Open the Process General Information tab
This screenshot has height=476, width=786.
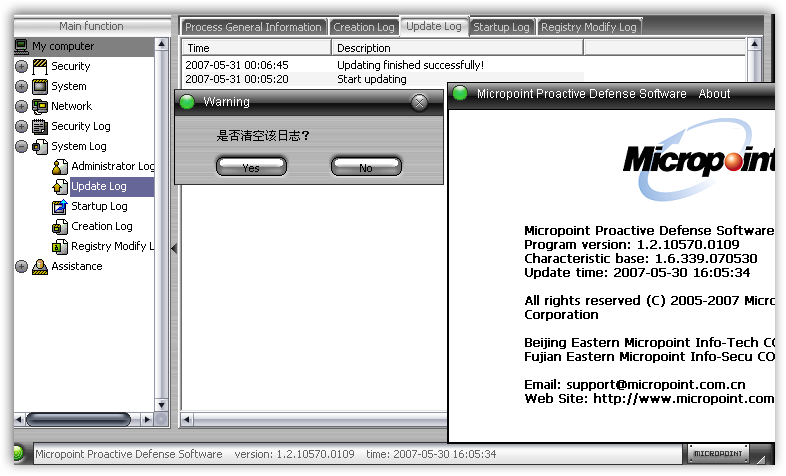[x=253, y=27]
